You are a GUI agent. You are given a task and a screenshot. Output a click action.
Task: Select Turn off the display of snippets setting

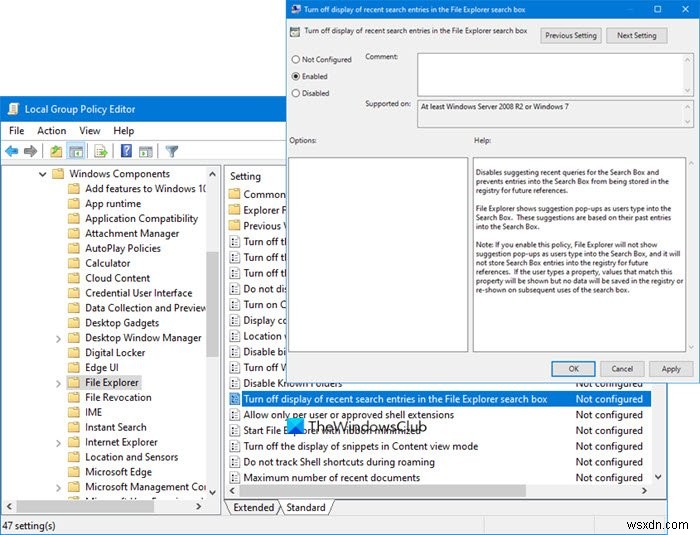point(361,446)
